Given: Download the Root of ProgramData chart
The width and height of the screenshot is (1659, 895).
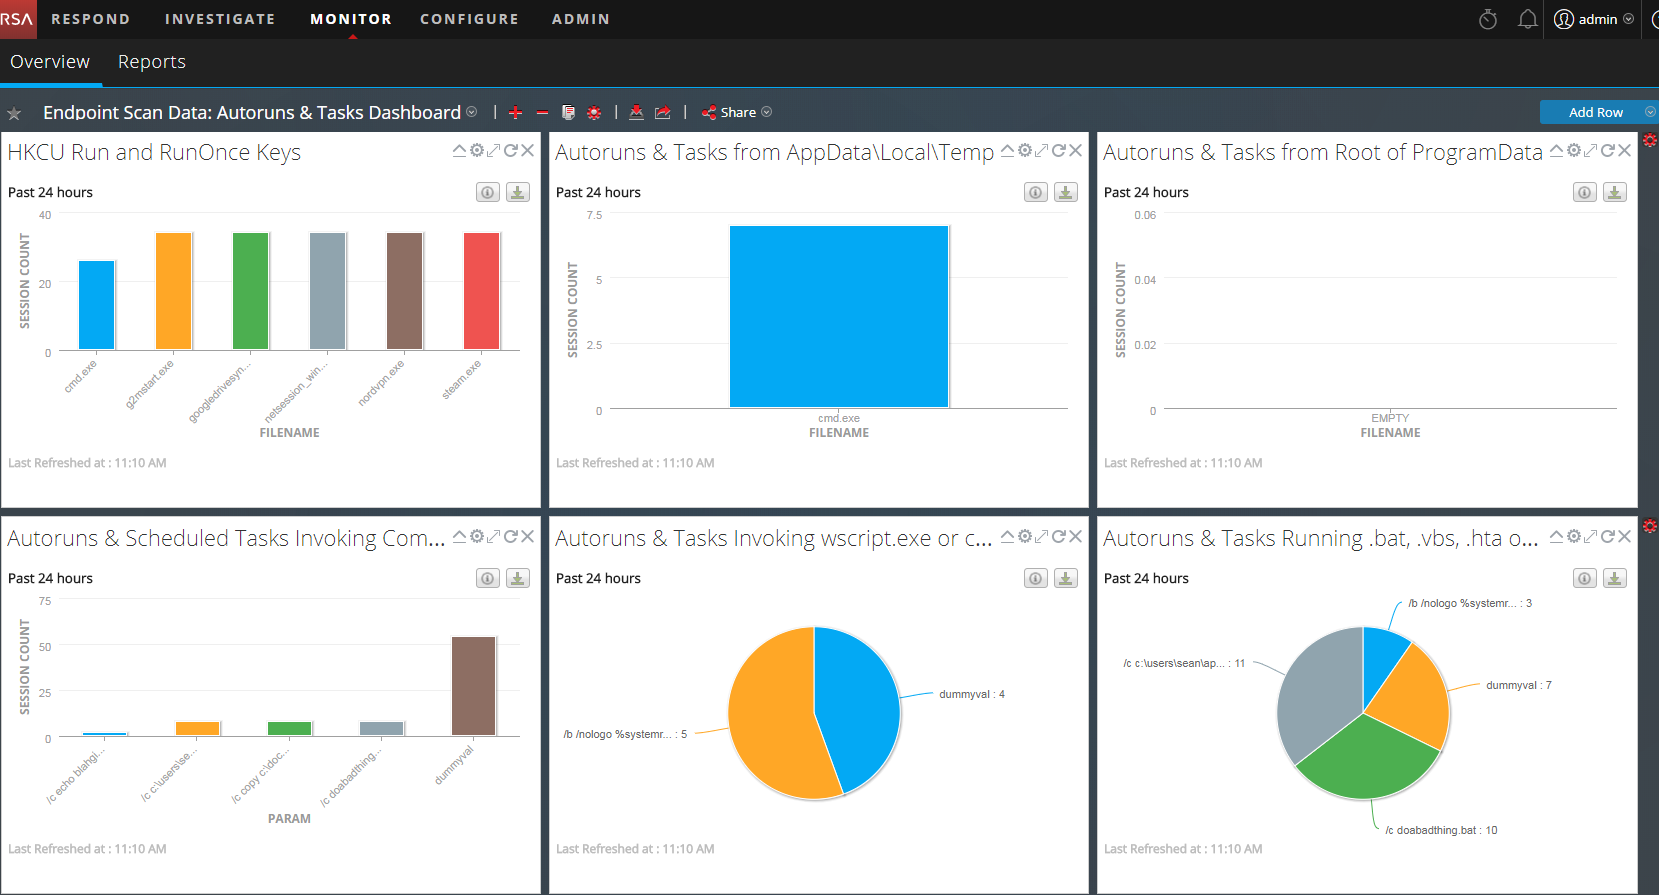Looking at the screenshot, I should tap(1614, 192).
